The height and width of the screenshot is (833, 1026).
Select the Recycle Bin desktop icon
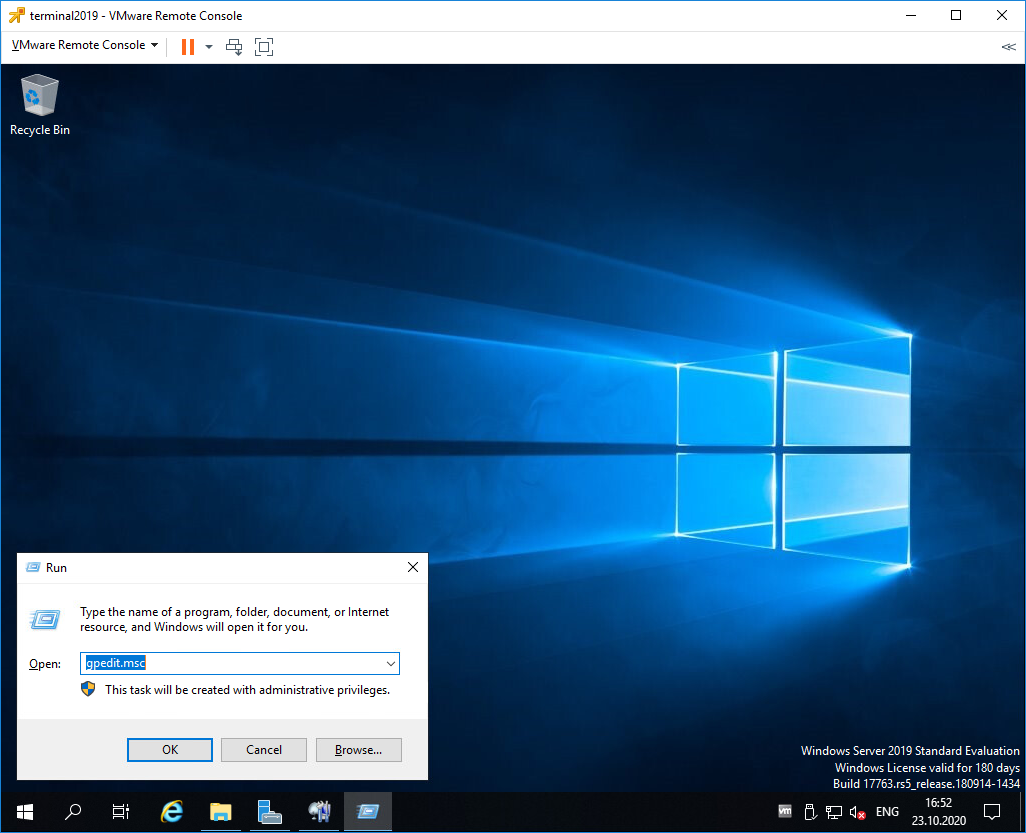click(x=40, y=105)
